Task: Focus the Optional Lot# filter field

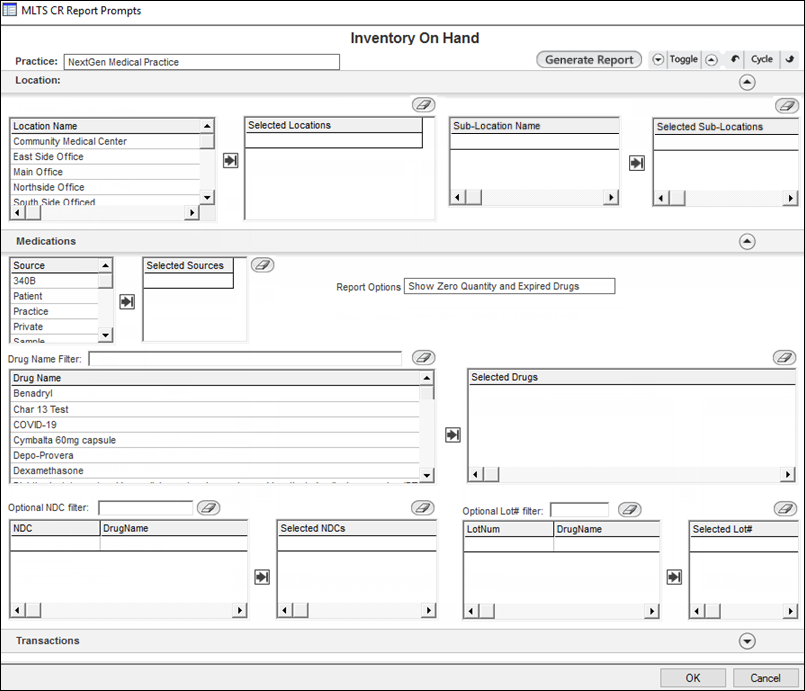Action: click(580, 510)
